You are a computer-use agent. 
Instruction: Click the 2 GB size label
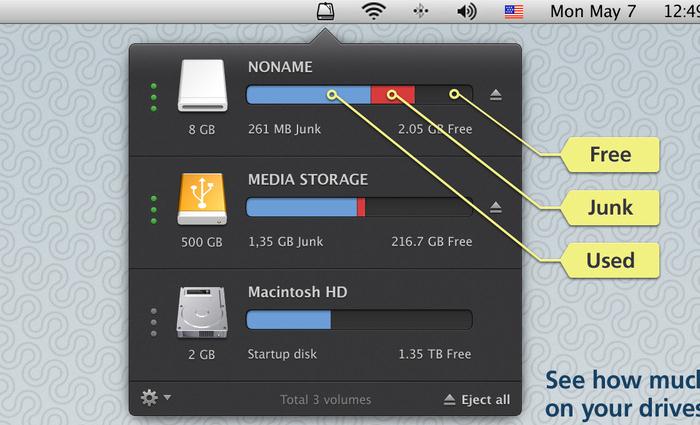tap(201, 354)
